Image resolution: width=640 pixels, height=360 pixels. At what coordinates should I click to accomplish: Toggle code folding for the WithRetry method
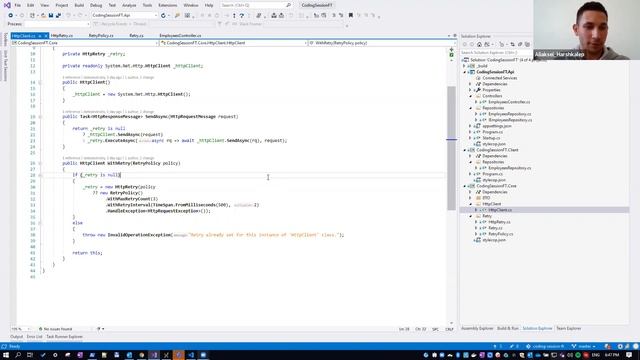(40, 163)
